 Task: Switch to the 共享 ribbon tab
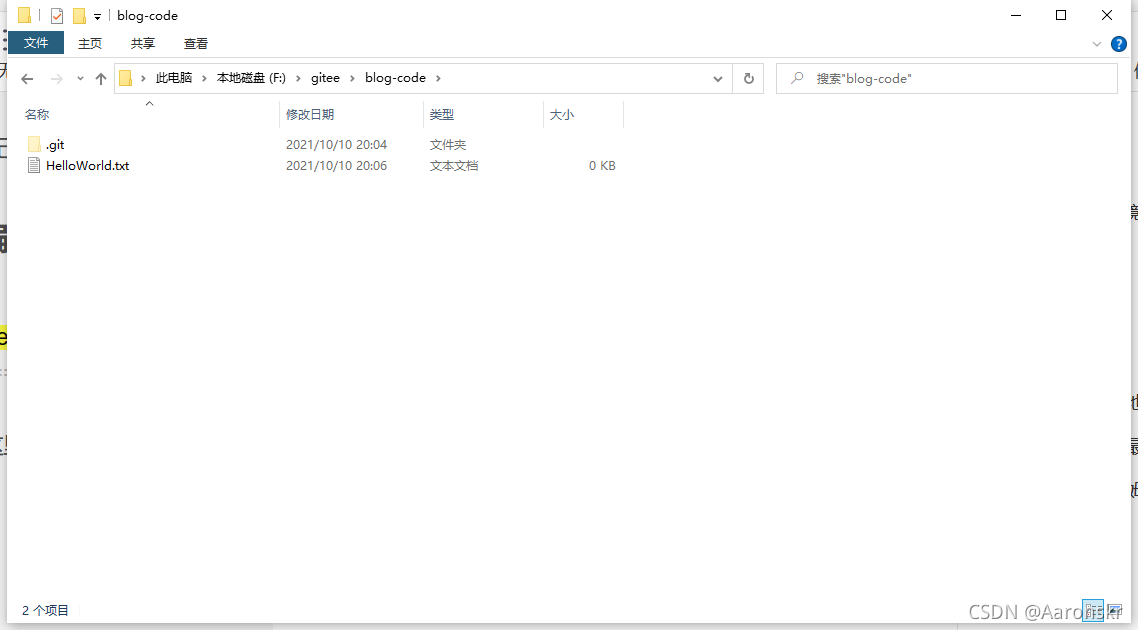(x=143, y=44)
